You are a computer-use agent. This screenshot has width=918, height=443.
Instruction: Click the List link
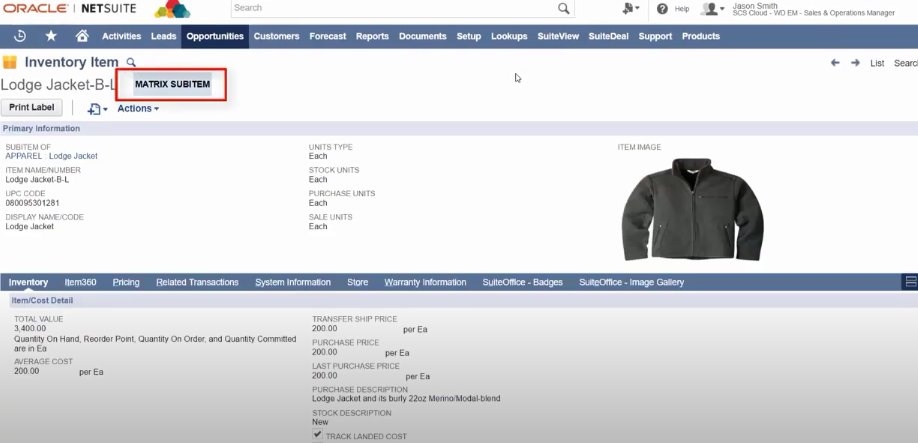(x=877, y=63)
